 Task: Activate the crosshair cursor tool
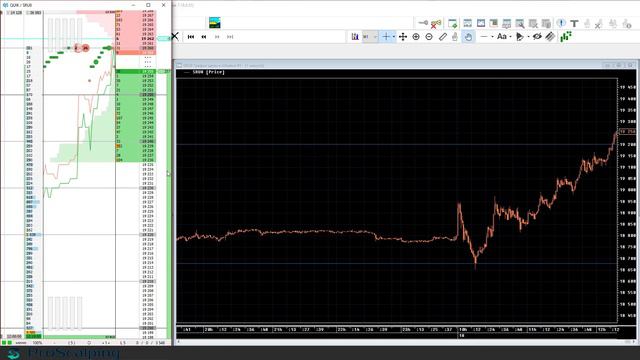click(386, 37)
